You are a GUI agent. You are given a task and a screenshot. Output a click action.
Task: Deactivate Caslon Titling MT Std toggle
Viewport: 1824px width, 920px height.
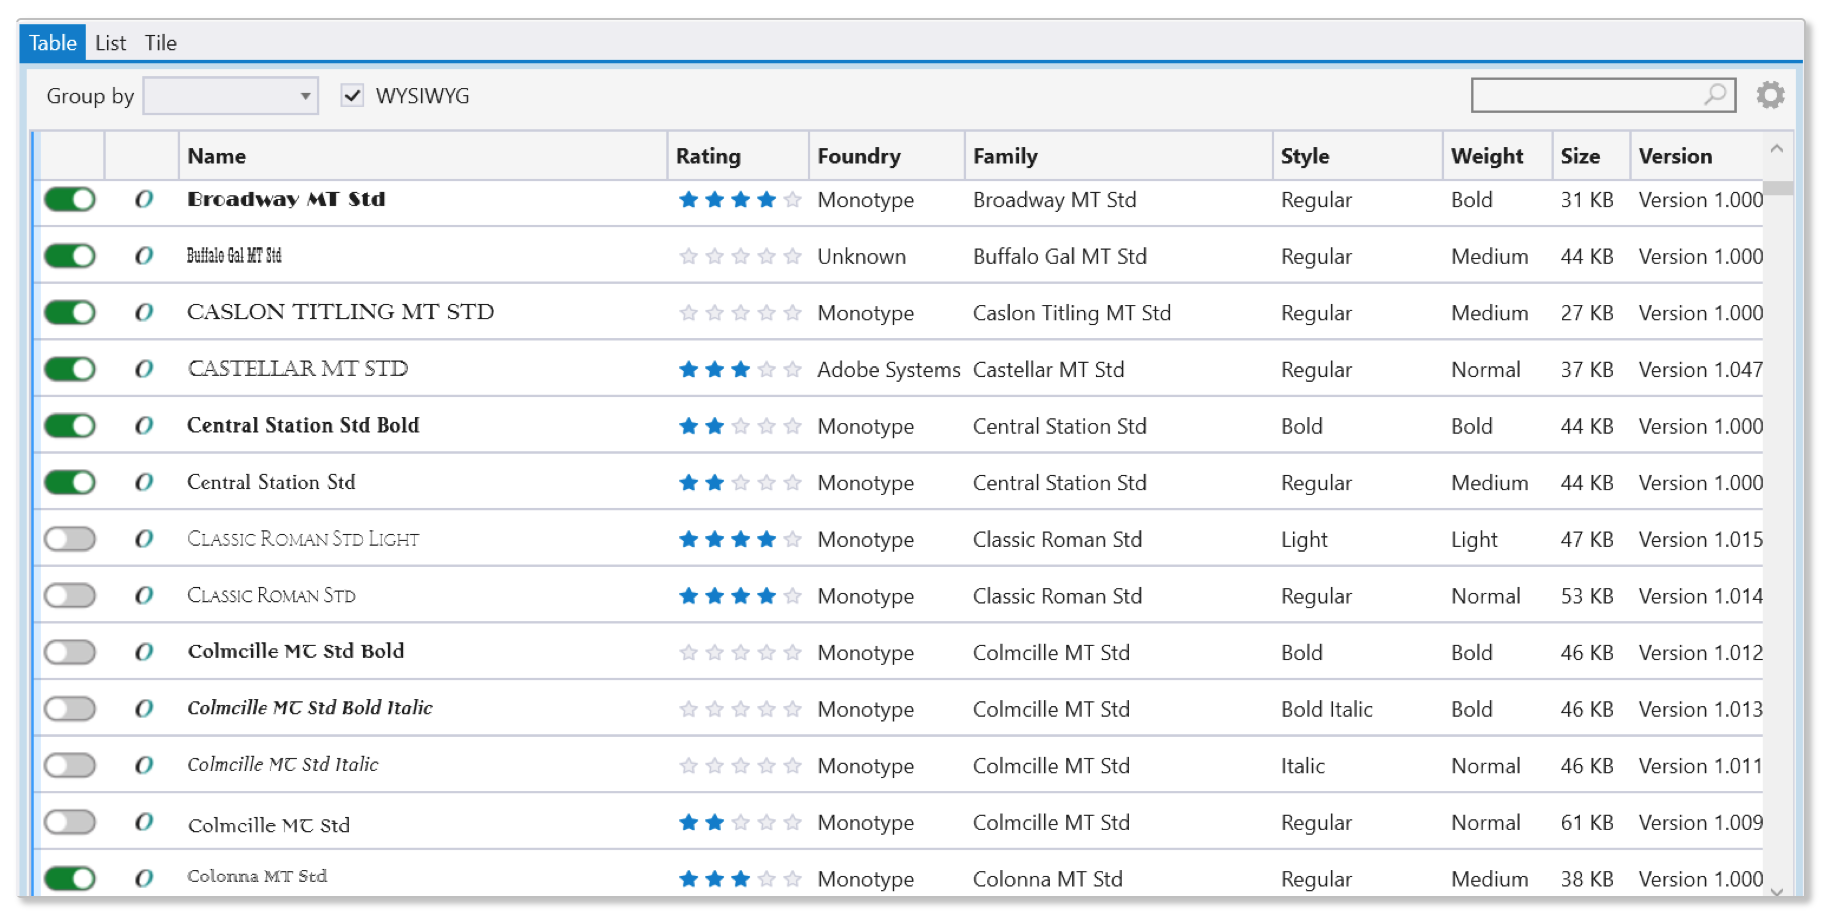coord(70,312)
